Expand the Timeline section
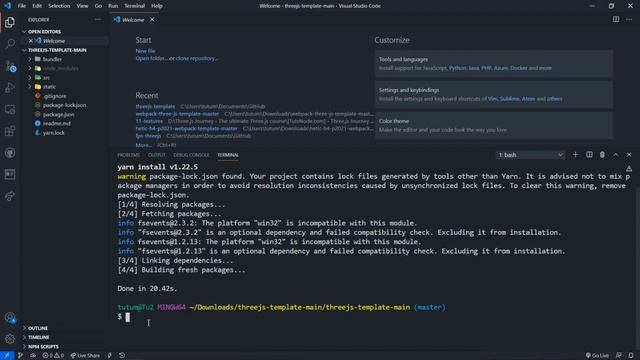This screenshot has width=640, height=360. [x=38, y=337]
